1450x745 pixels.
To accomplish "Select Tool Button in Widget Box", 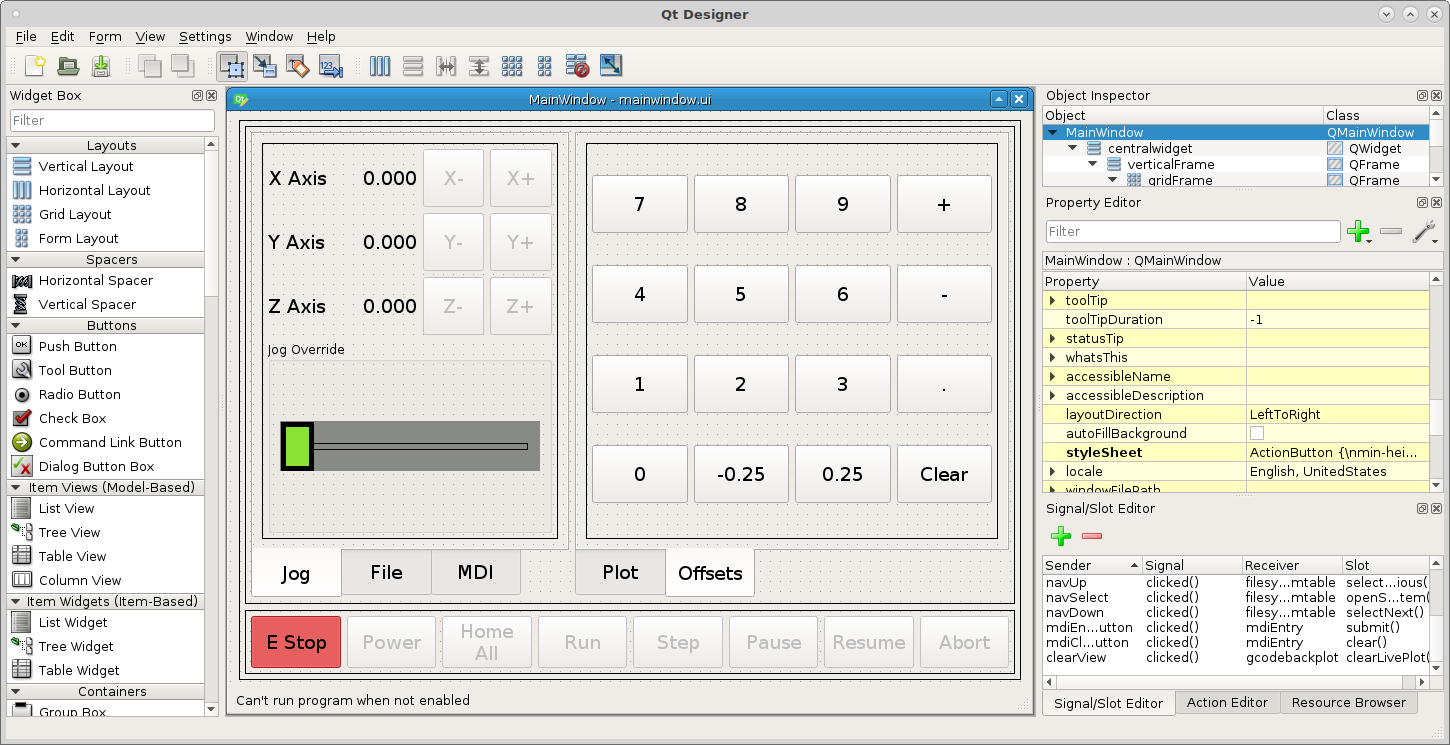I will click(x=76, y=370).
